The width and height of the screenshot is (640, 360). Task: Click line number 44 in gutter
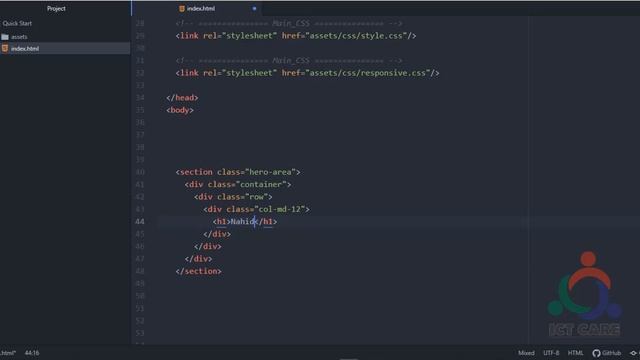tap(140, 222)
